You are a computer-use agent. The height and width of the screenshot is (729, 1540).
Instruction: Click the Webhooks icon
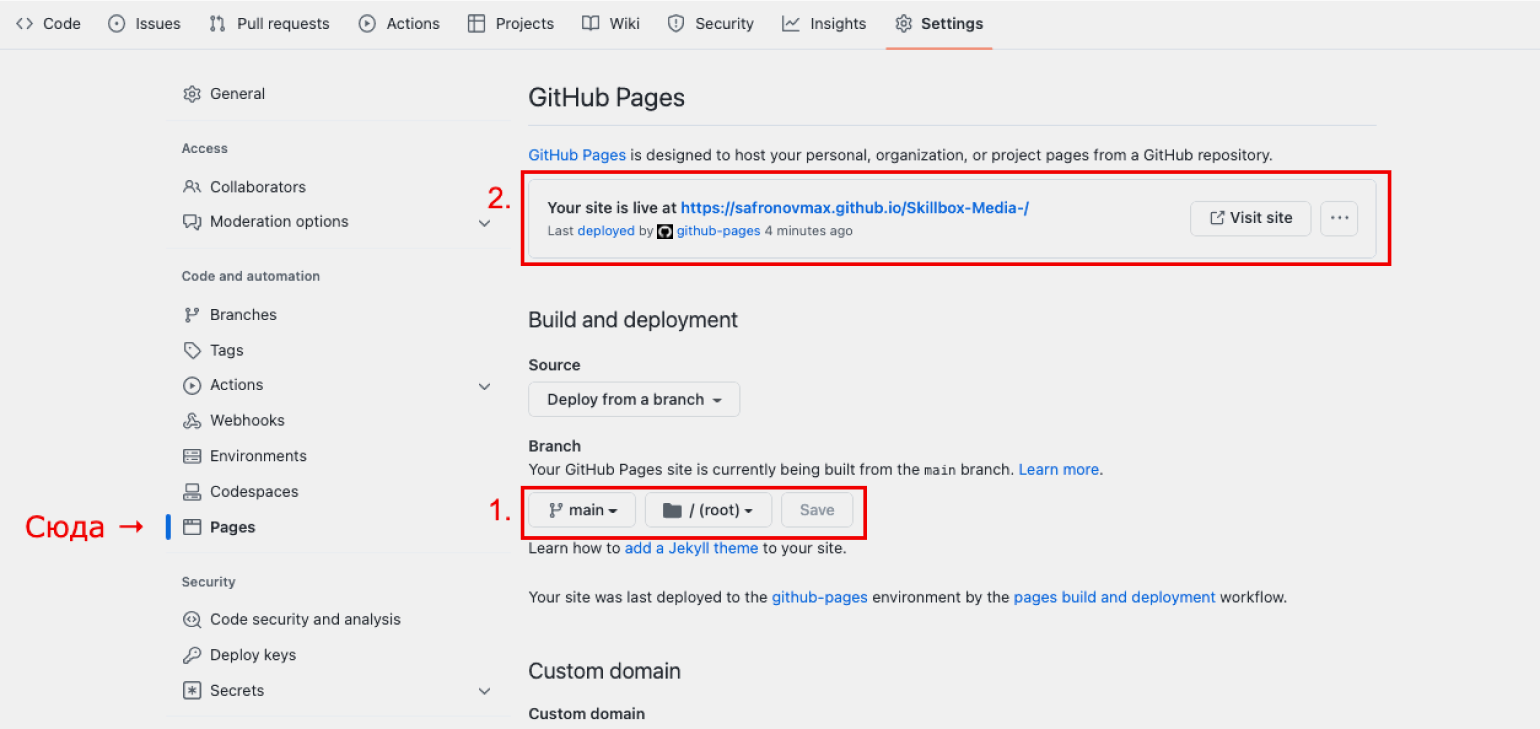(192, 421)
